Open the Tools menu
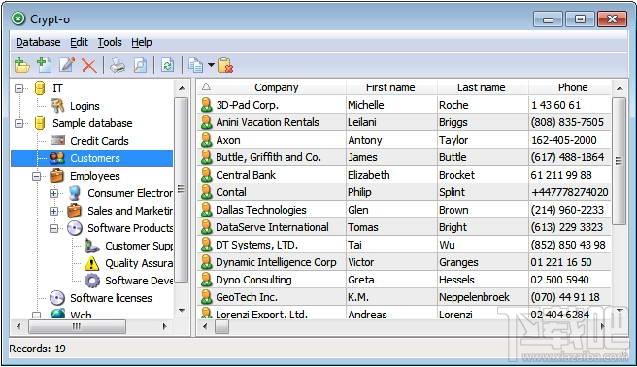The height and width of the screenshot is (367, 637). (109, 42)
